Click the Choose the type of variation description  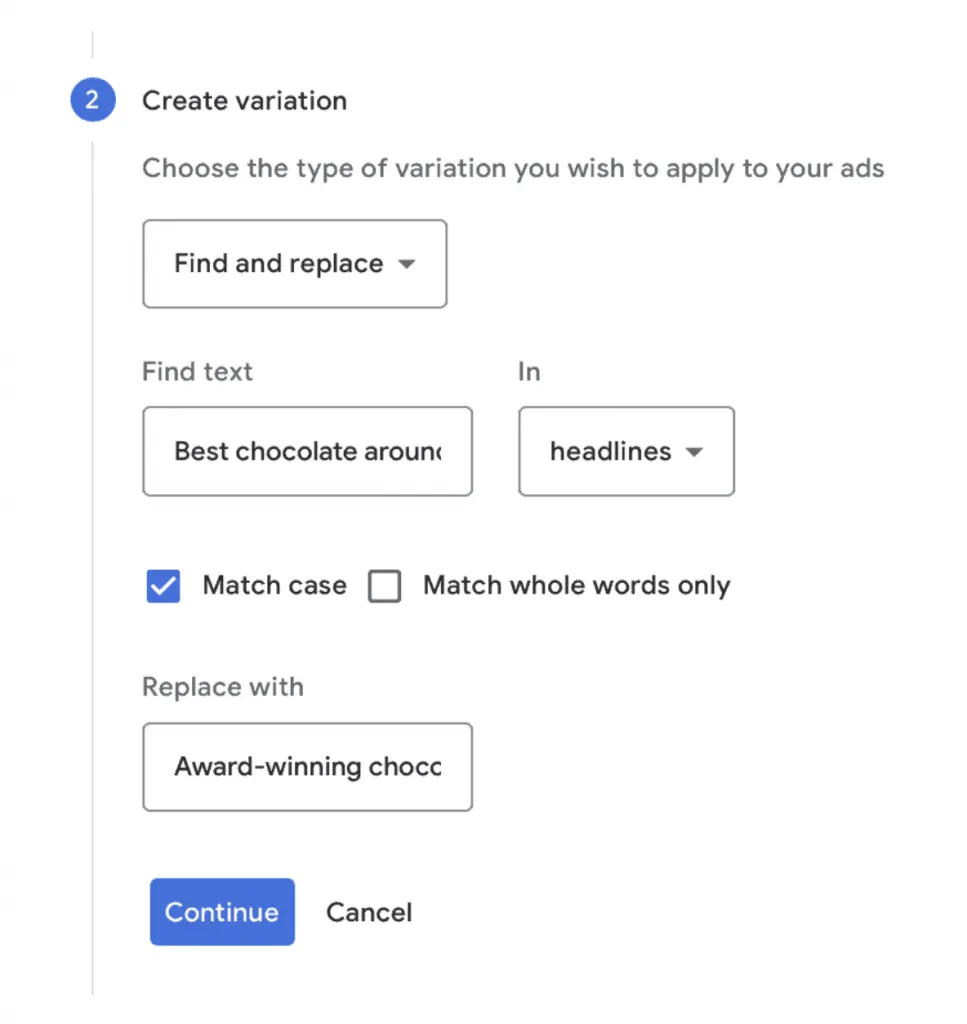point(513,168)
